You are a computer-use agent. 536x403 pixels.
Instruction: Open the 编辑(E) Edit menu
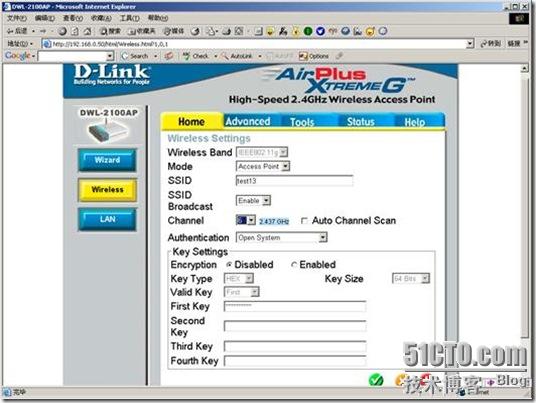(x=44, y=18)
